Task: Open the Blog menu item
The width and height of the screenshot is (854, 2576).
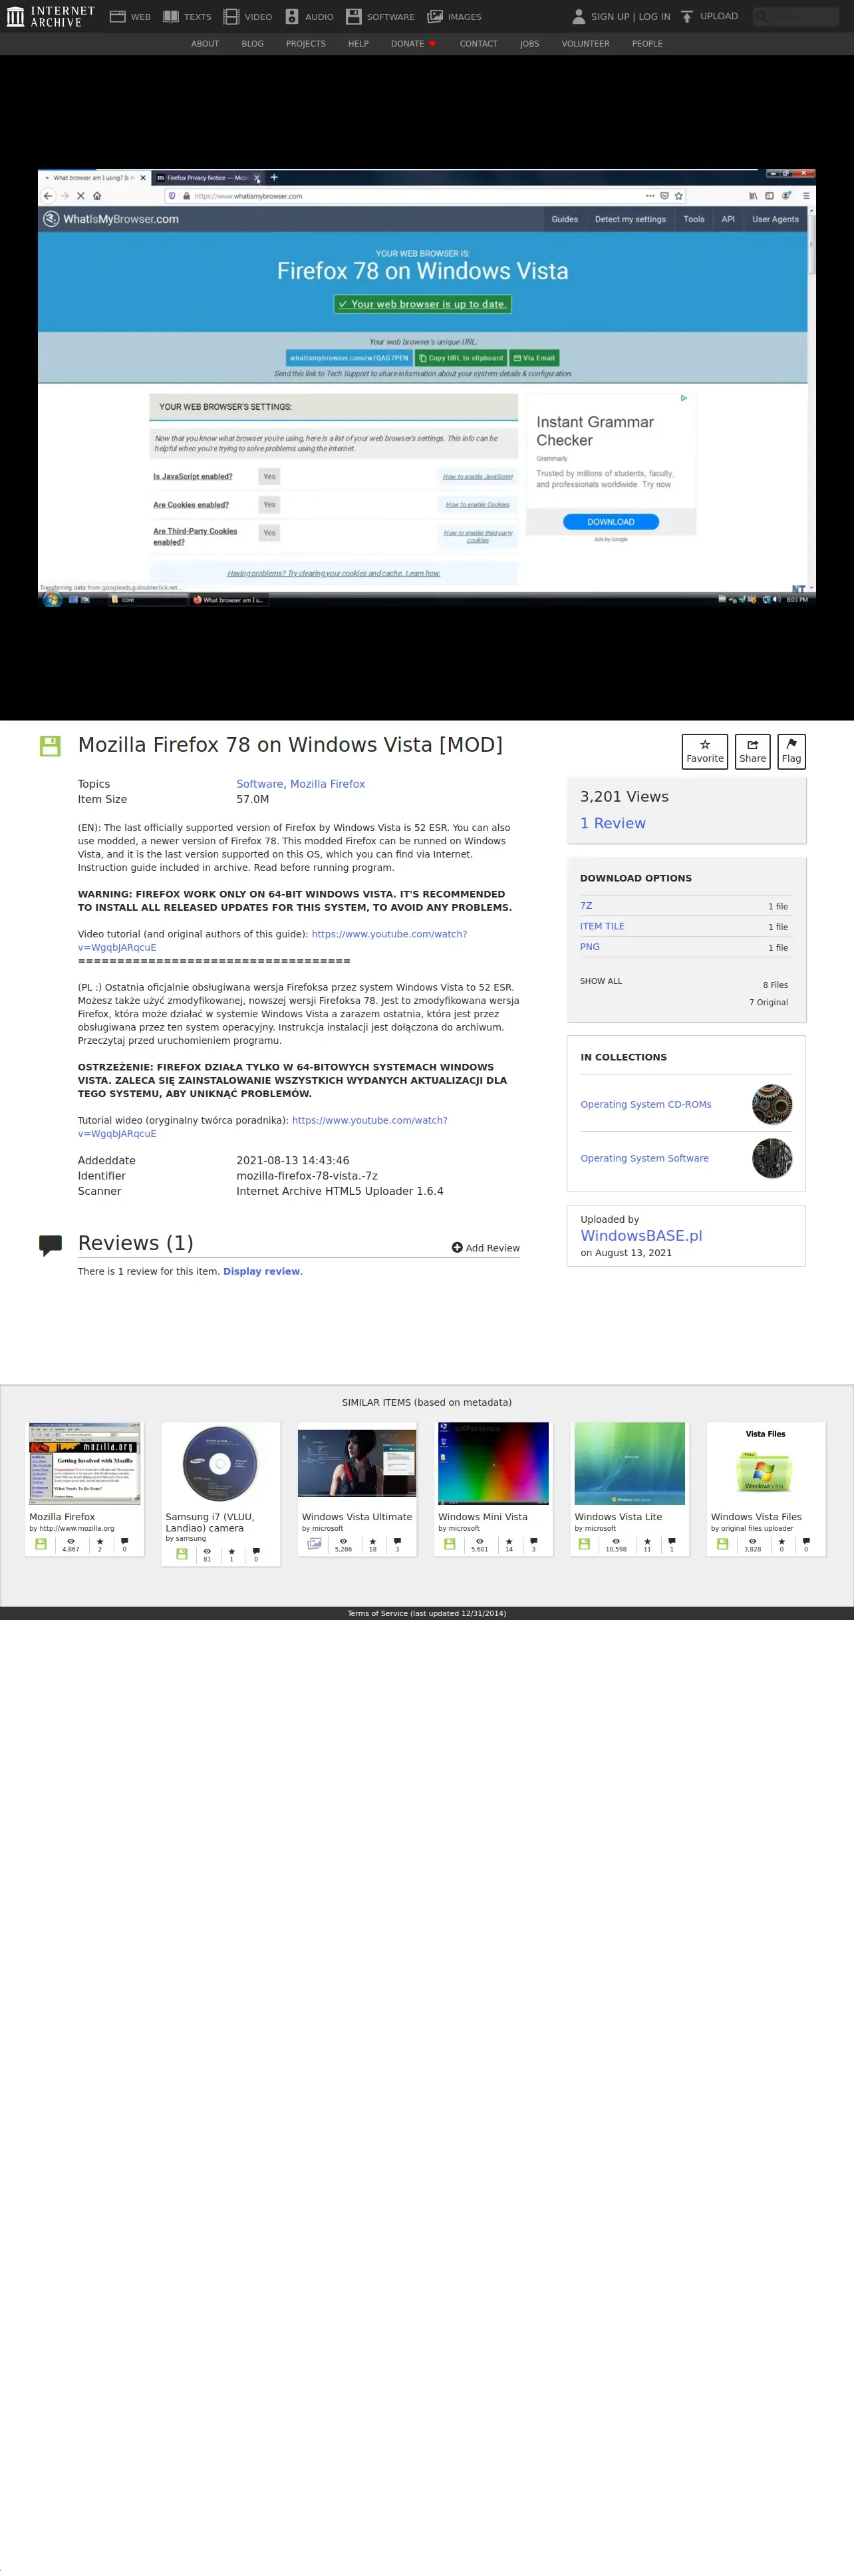Action: tap(252, 44)
